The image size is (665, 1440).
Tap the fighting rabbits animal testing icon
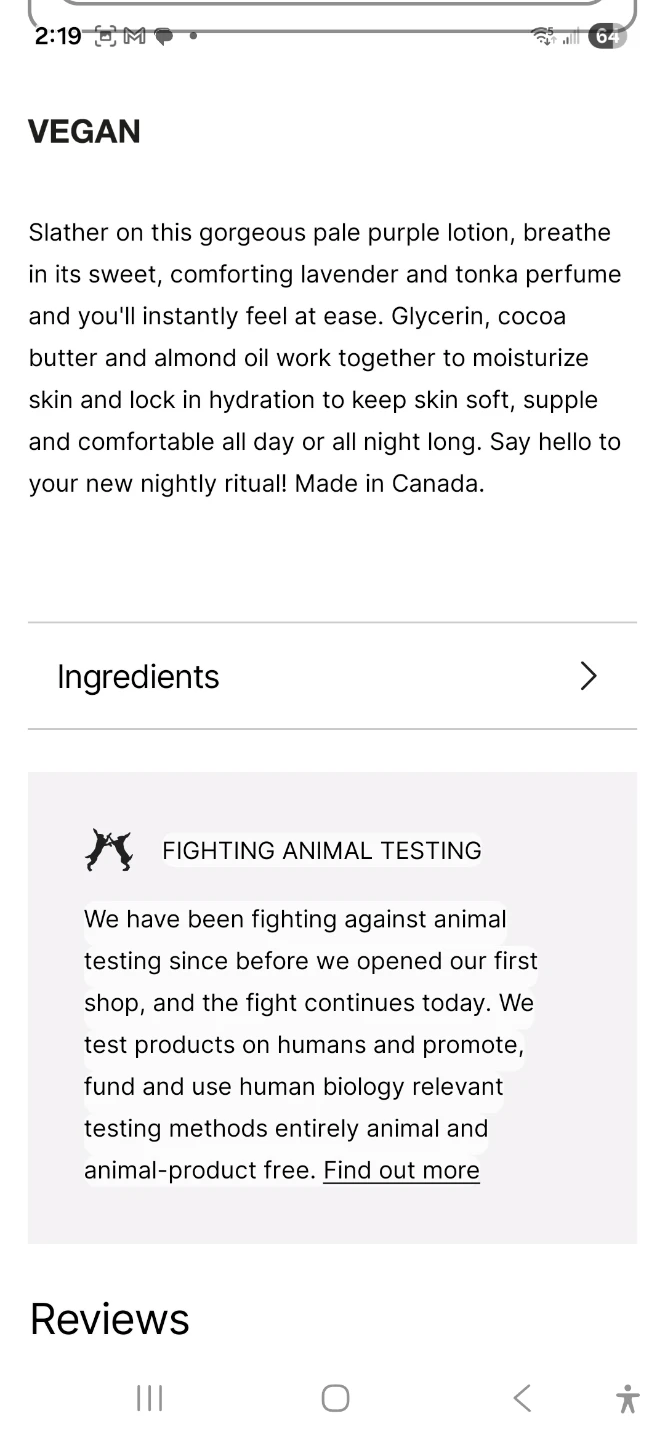(108, 850)
